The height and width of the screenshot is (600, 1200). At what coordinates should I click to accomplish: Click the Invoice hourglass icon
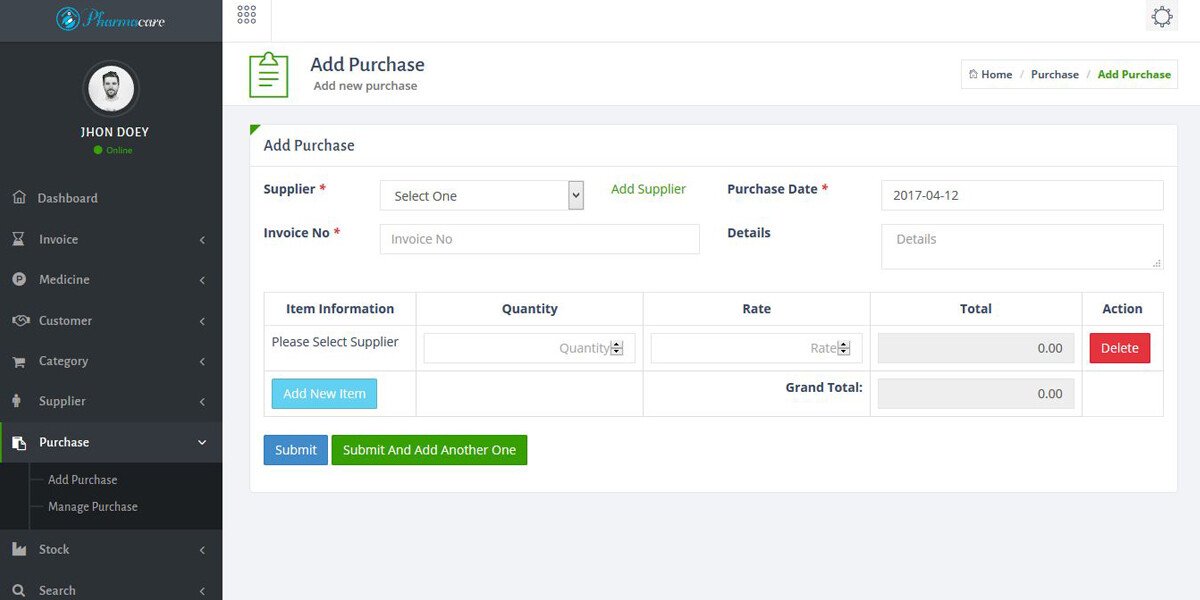(19, 239)
